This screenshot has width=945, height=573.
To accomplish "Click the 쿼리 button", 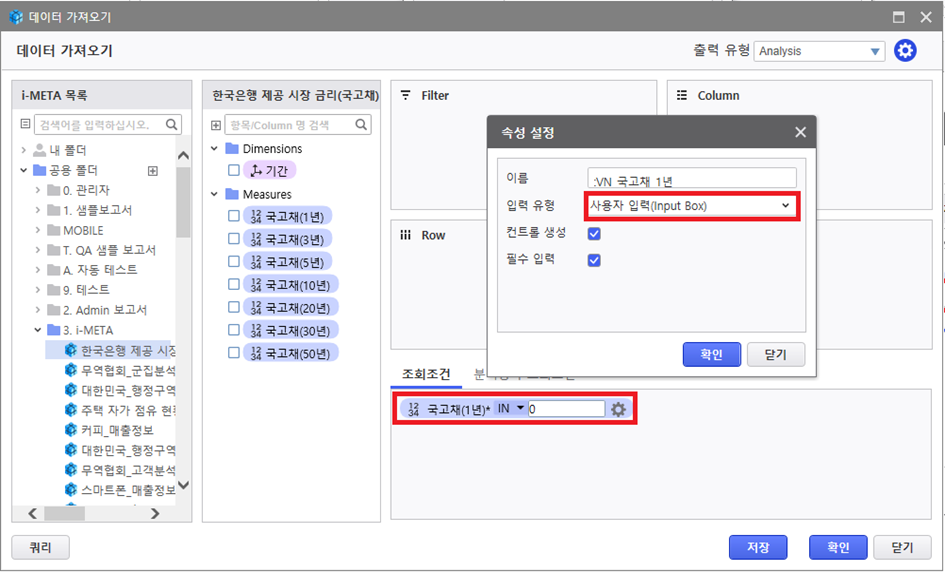I will pos(40,547).
